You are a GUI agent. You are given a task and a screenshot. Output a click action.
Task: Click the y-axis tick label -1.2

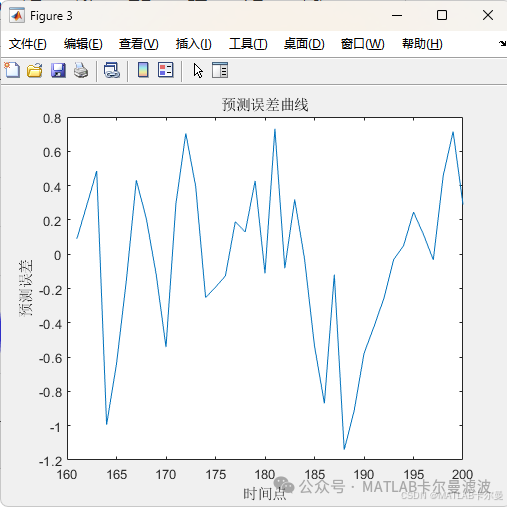click(x=51, y=462)
